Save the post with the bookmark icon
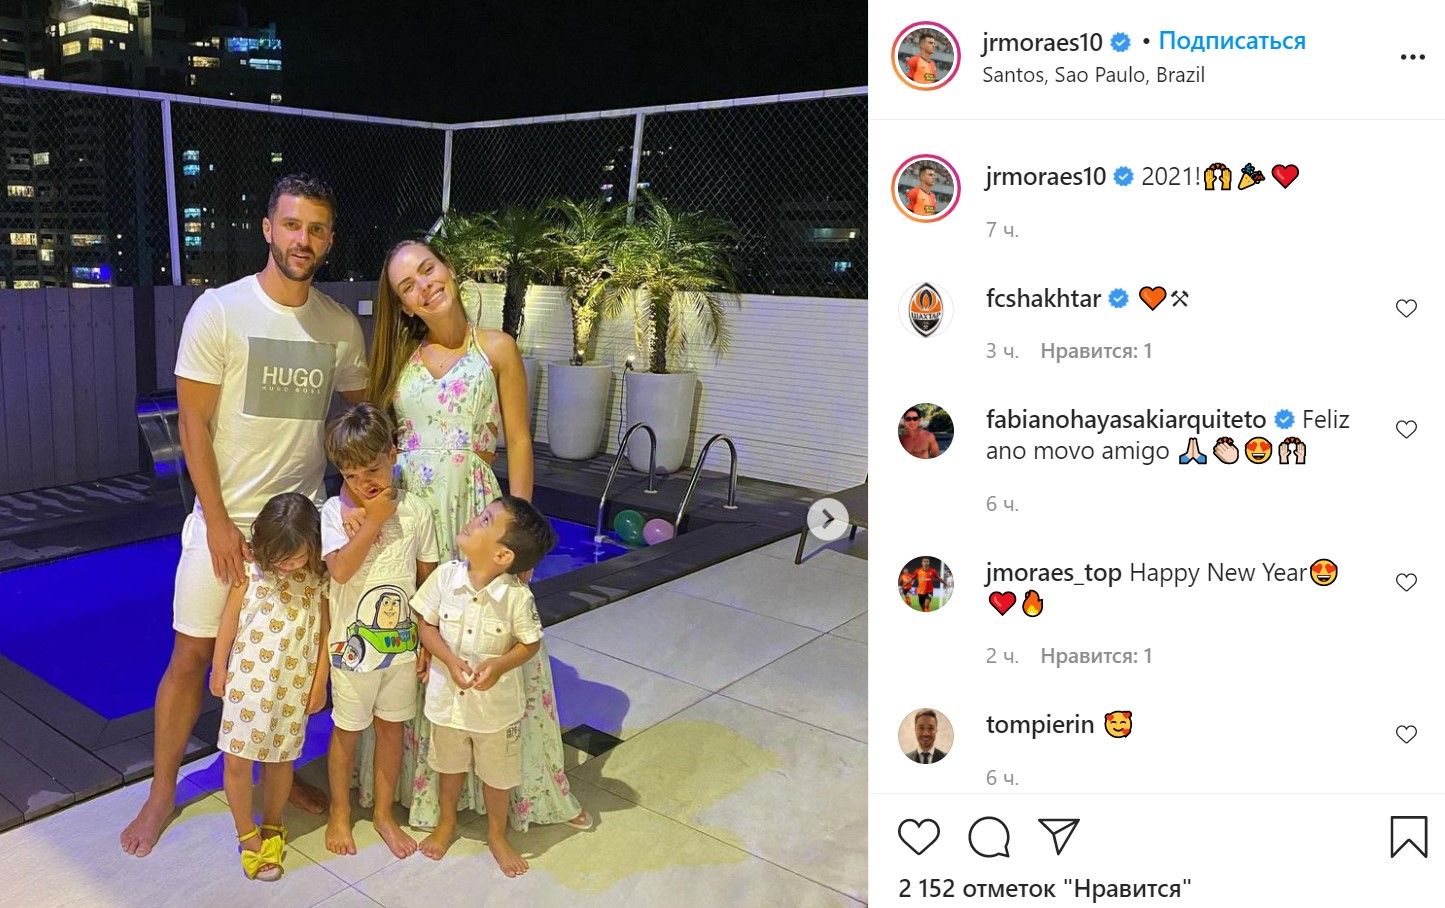1445x908 pixels. click(1408, 837)
